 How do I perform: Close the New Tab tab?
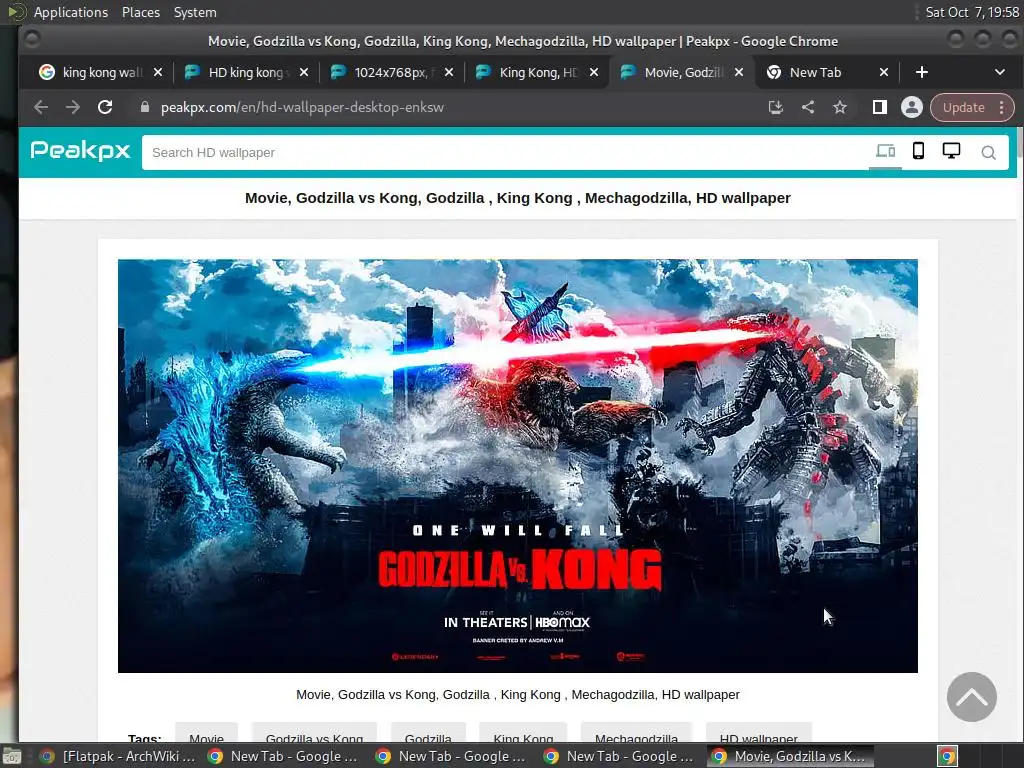pos(884,72)
